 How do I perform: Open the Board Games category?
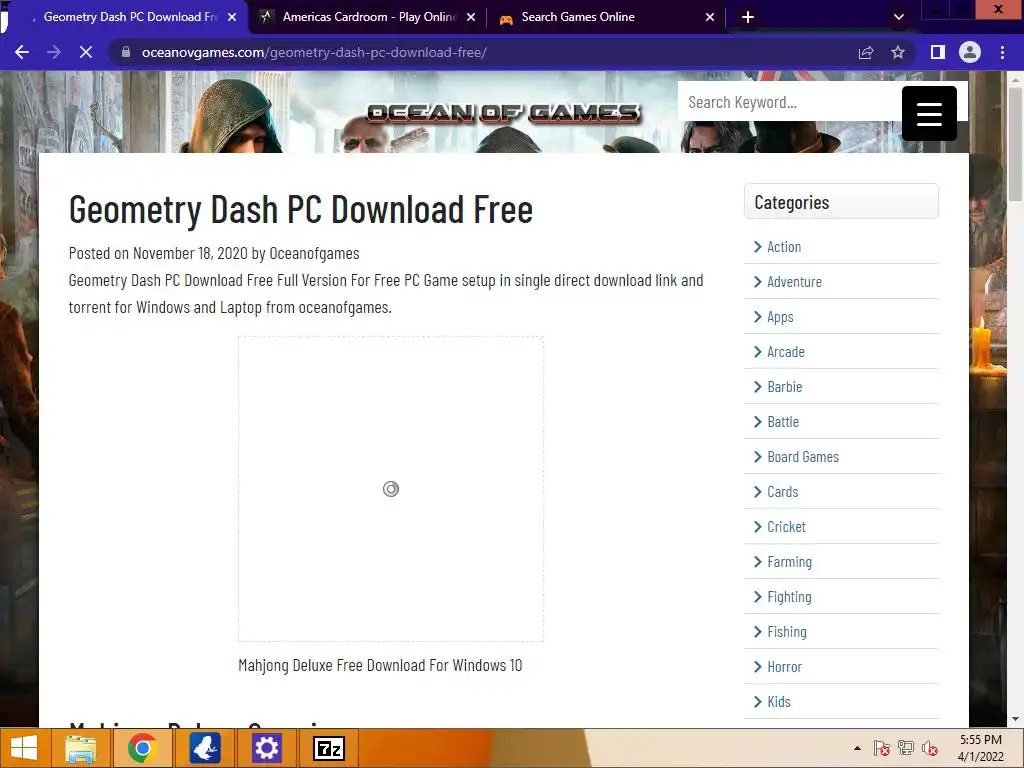803,457
